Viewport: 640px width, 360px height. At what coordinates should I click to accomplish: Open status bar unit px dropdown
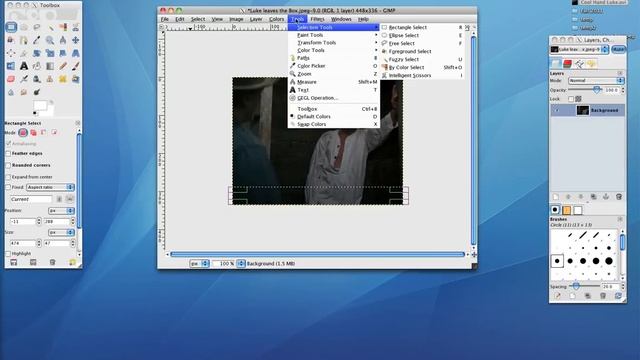click(200, 264)
